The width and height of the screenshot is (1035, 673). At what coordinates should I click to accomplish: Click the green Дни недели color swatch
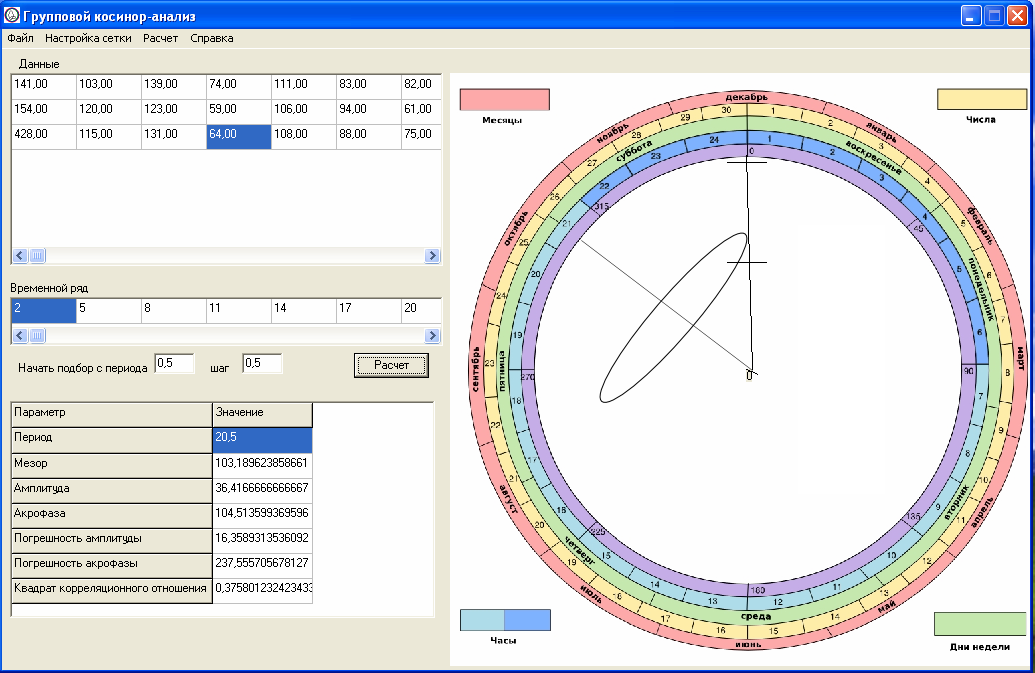980,624
